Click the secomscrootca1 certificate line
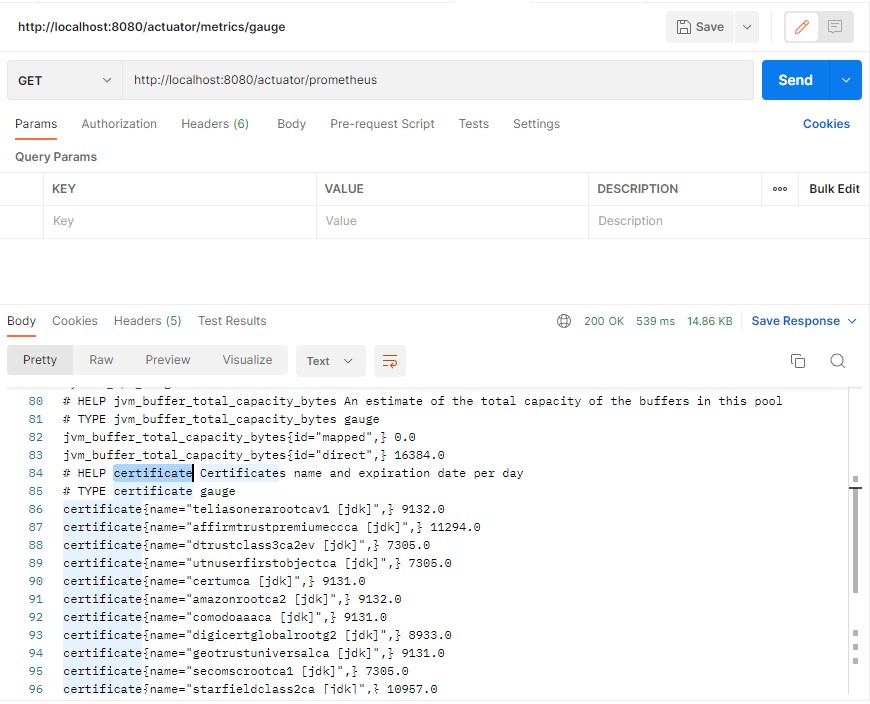870x704 pixels. click(x=236, y=671)
